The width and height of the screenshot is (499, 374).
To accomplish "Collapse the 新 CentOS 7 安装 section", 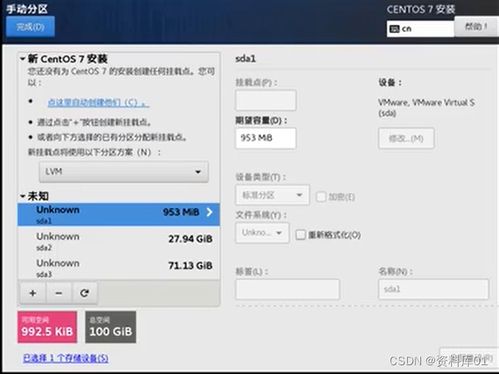I will click(x=23, y=59).
